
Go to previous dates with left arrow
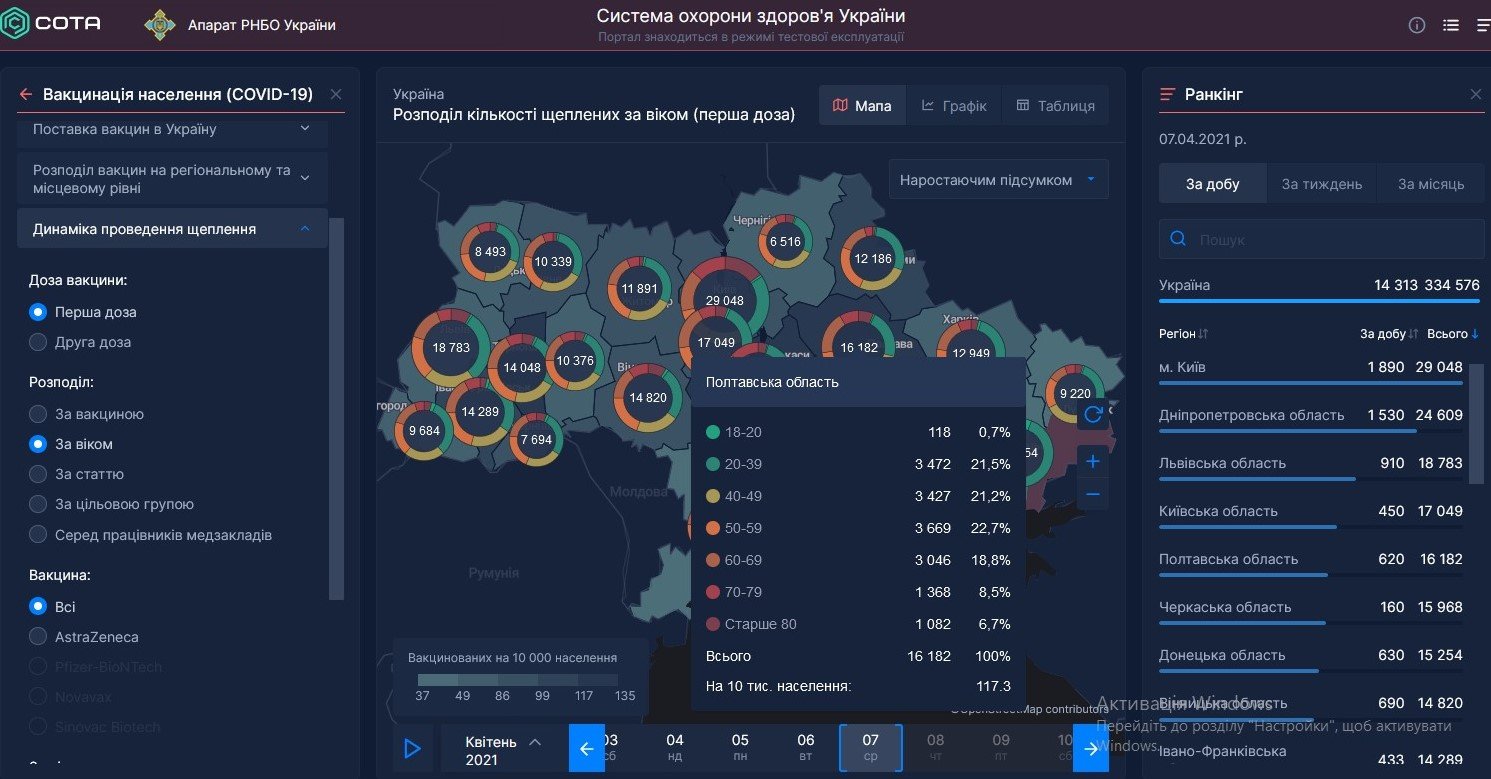point(587,748)
